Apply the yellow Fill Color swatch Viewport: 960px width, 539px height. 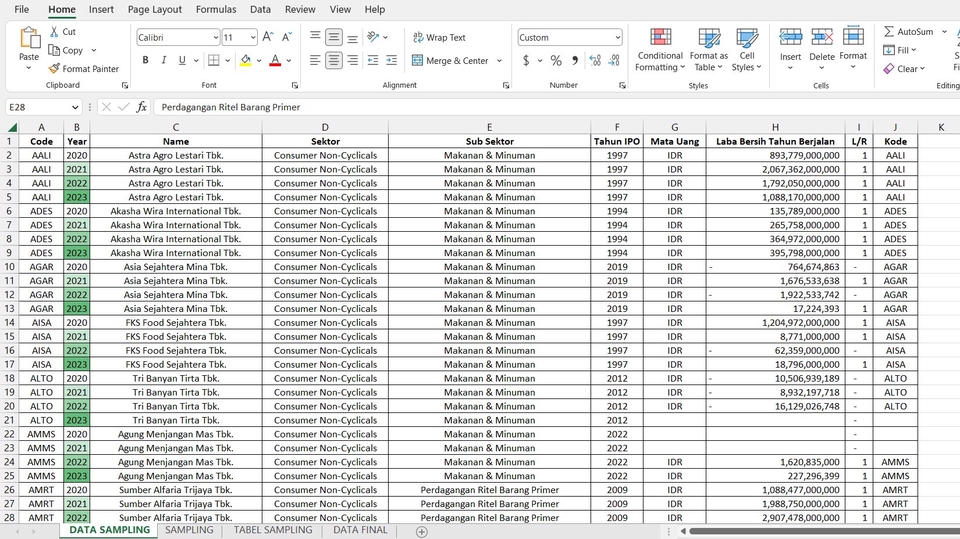(x=246, y=60)
